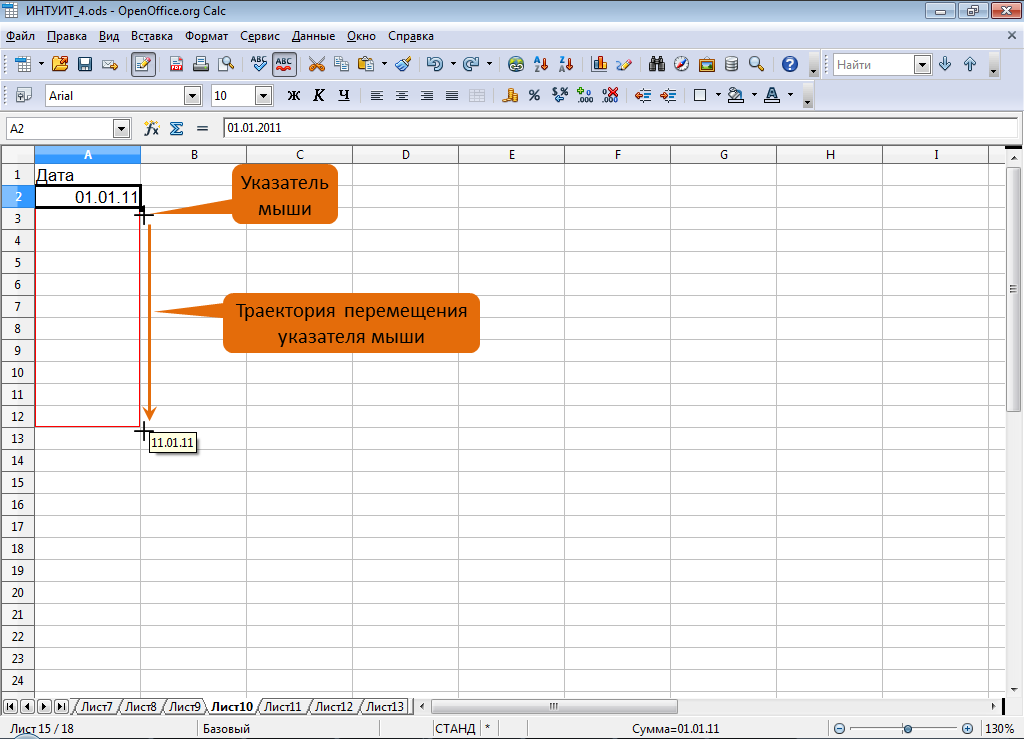Click Sort Ascending icon
The image size is (1024, 739).
[x=541, y=64]
